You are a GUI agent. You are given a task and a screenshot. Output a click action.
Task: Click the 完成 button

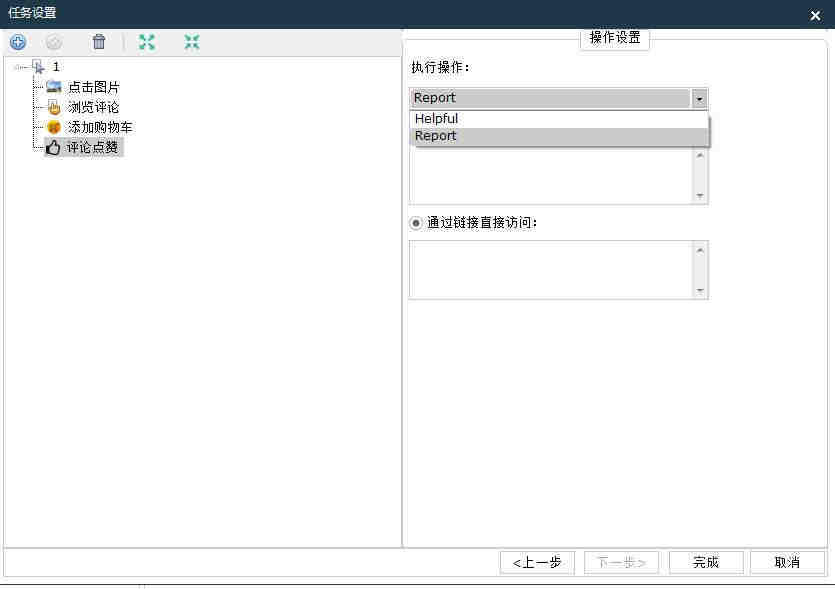pos(706,562)
